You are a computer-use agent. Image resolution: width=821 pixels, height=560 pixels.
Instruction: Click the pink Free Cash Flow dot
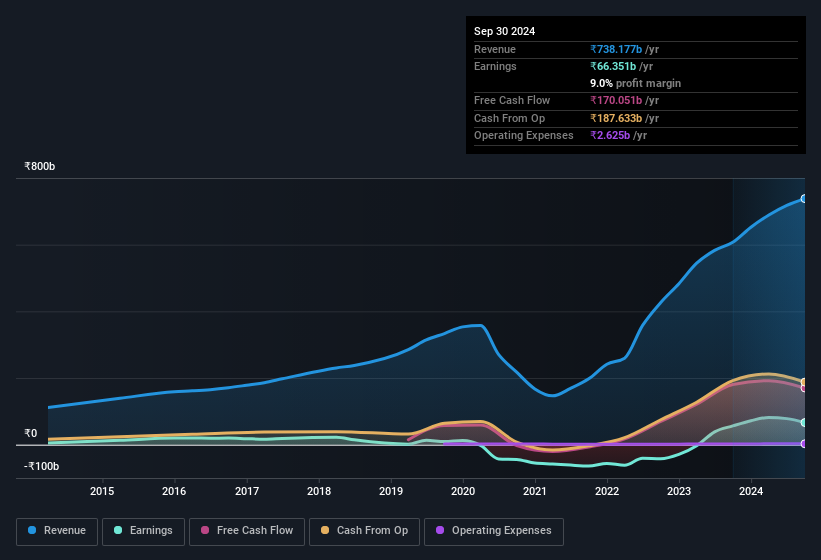[x=206, y=530]
